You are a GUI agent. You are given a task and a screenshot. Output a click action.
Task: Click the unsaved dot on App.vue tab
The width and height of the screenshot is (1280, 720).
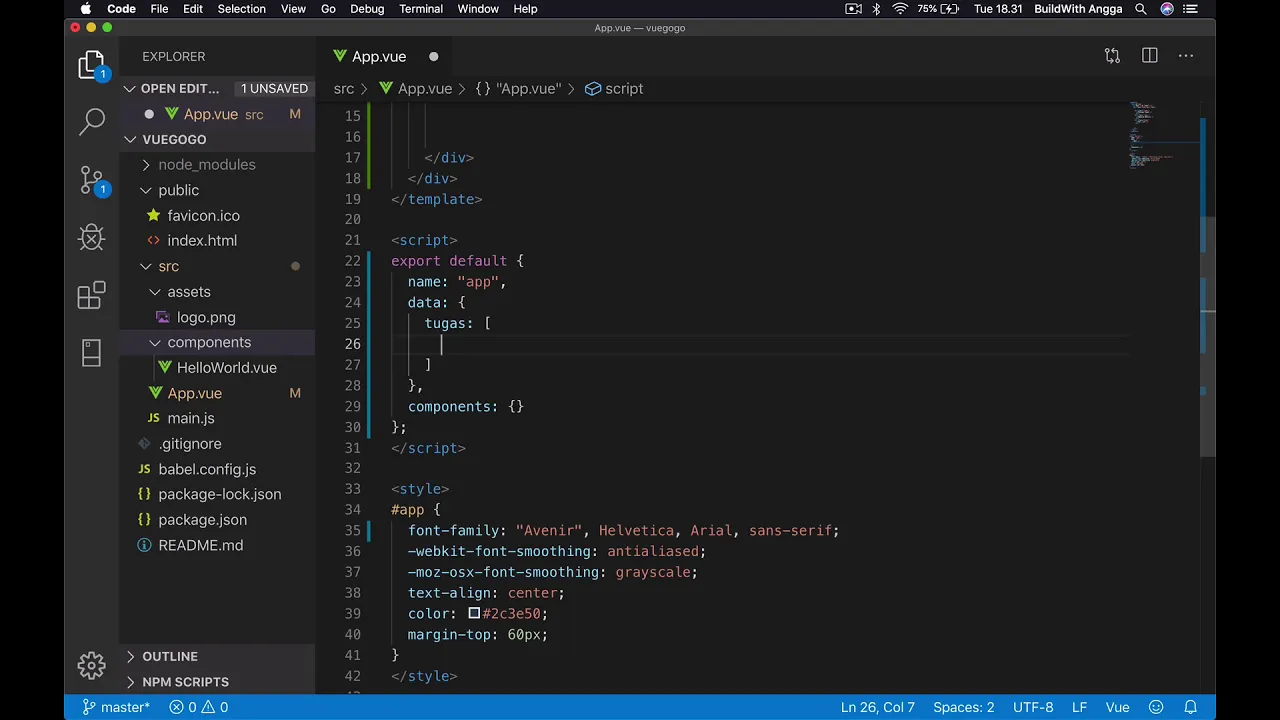pyautogui.click(x=434, y=57)
